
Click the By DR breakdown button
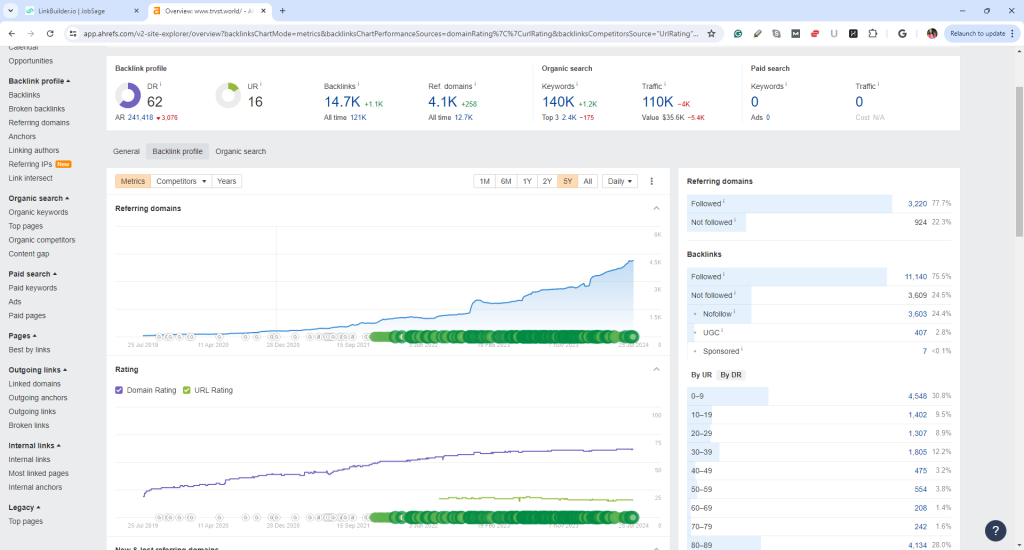pos(731,375)
